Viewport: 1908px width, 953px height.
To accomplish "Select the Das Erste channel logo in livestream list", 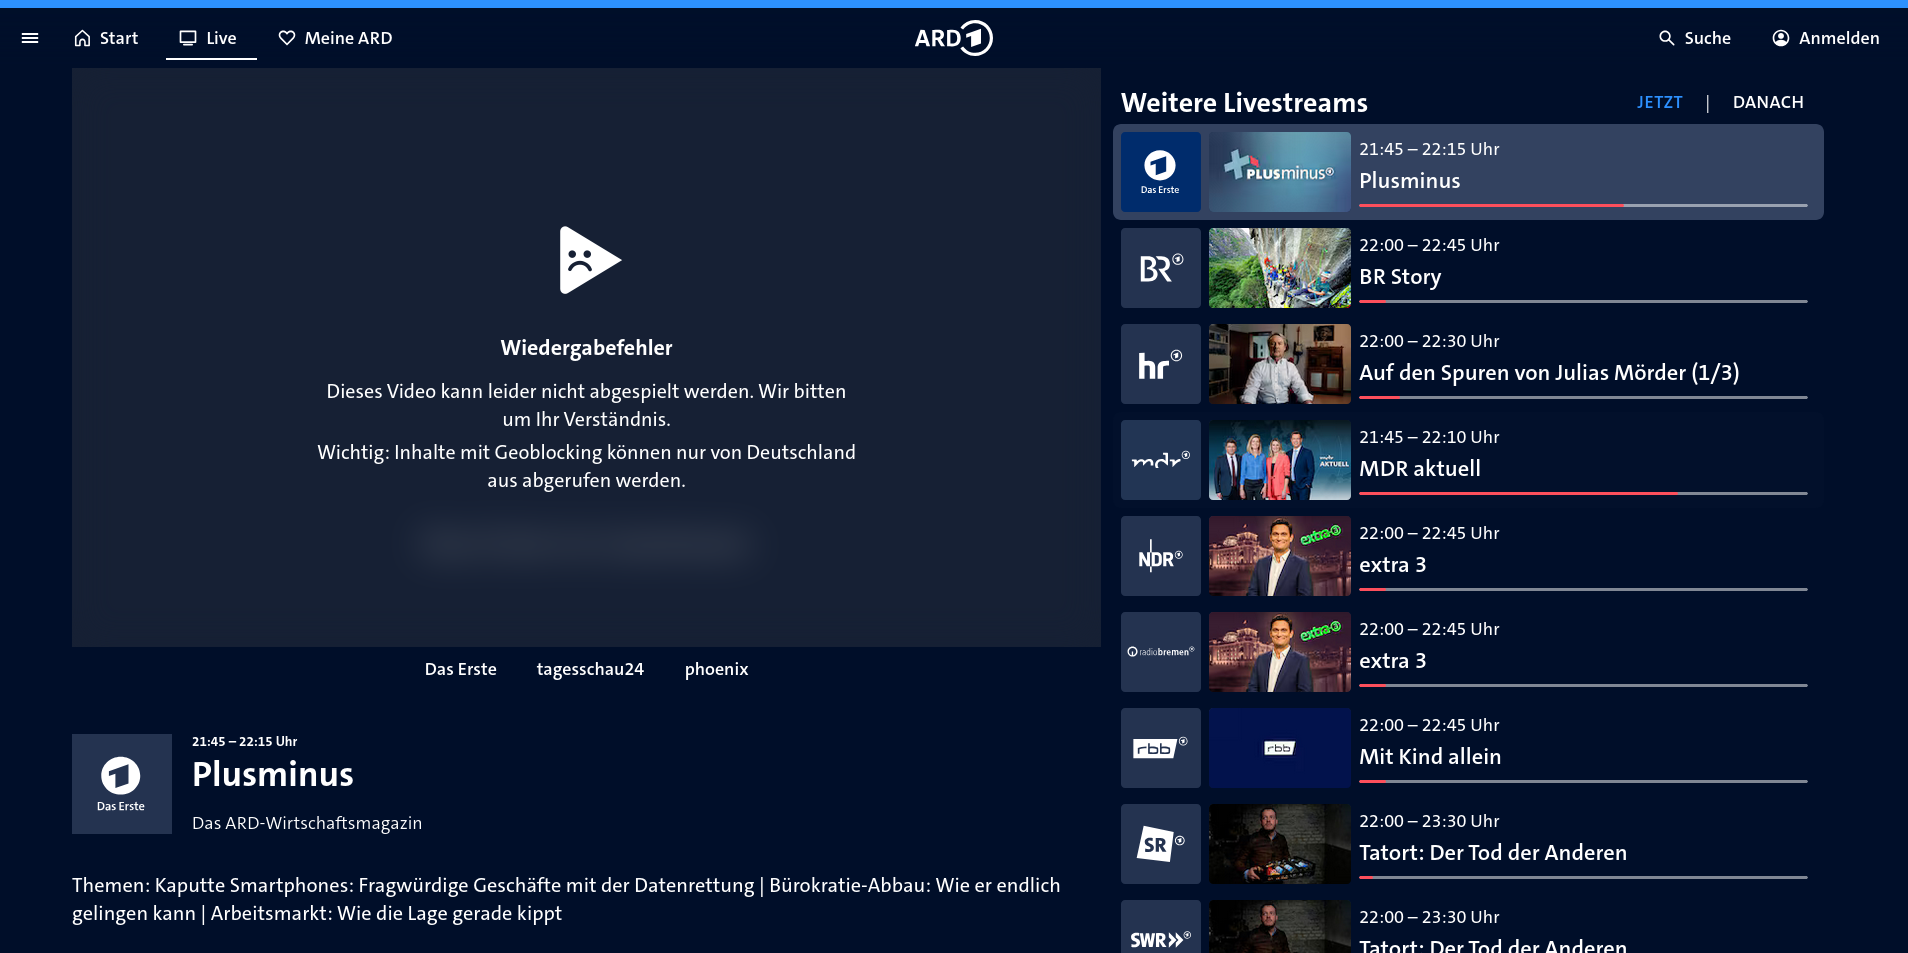I will (1161, 172).
